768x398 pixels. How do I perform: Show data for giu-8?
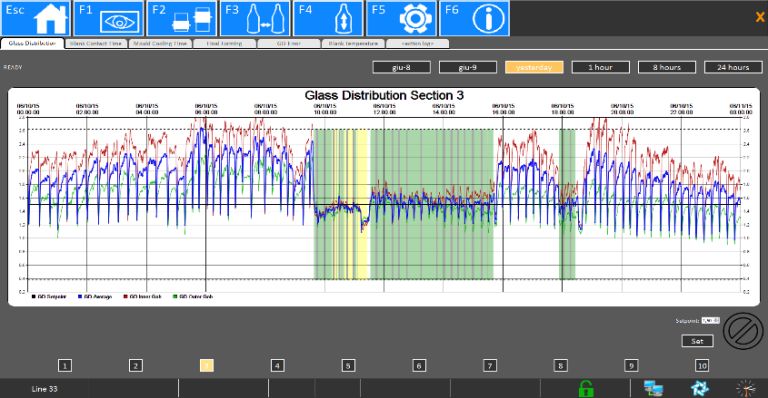click(401, 67)
